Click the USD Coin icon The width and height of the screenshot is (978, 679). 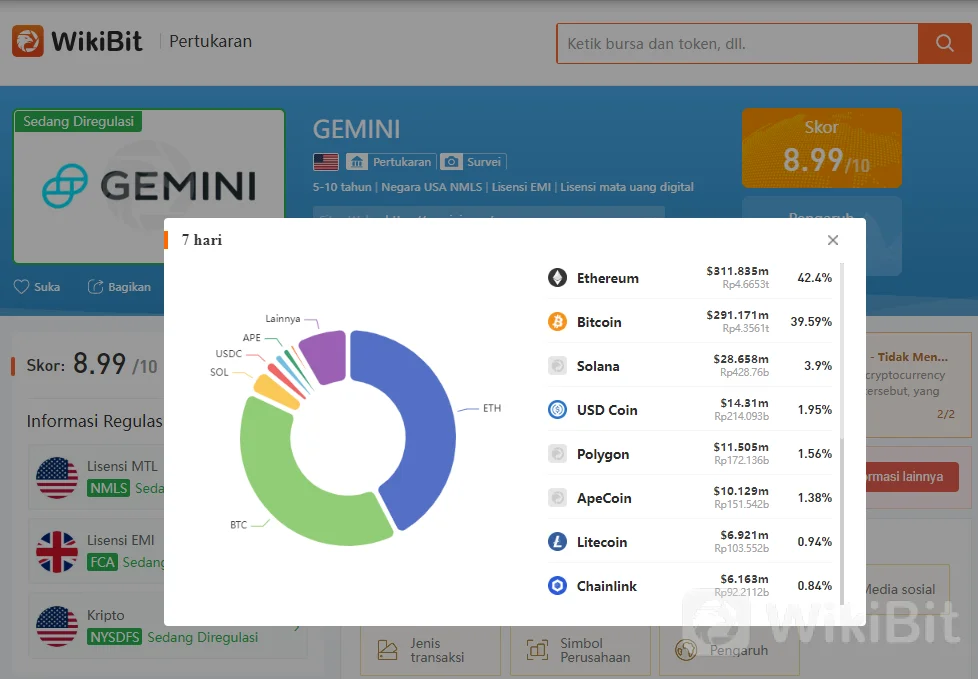click(x=557, y=410)
